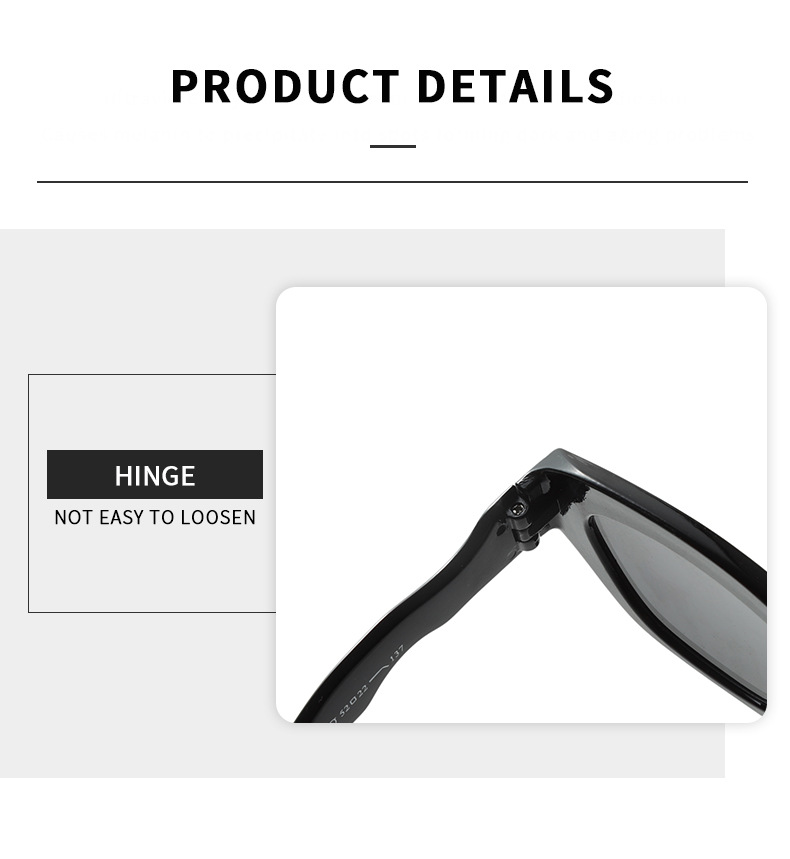Click the NOT EASY TO LOOSEN caption
Screen dimensions: 790x859
155,517
